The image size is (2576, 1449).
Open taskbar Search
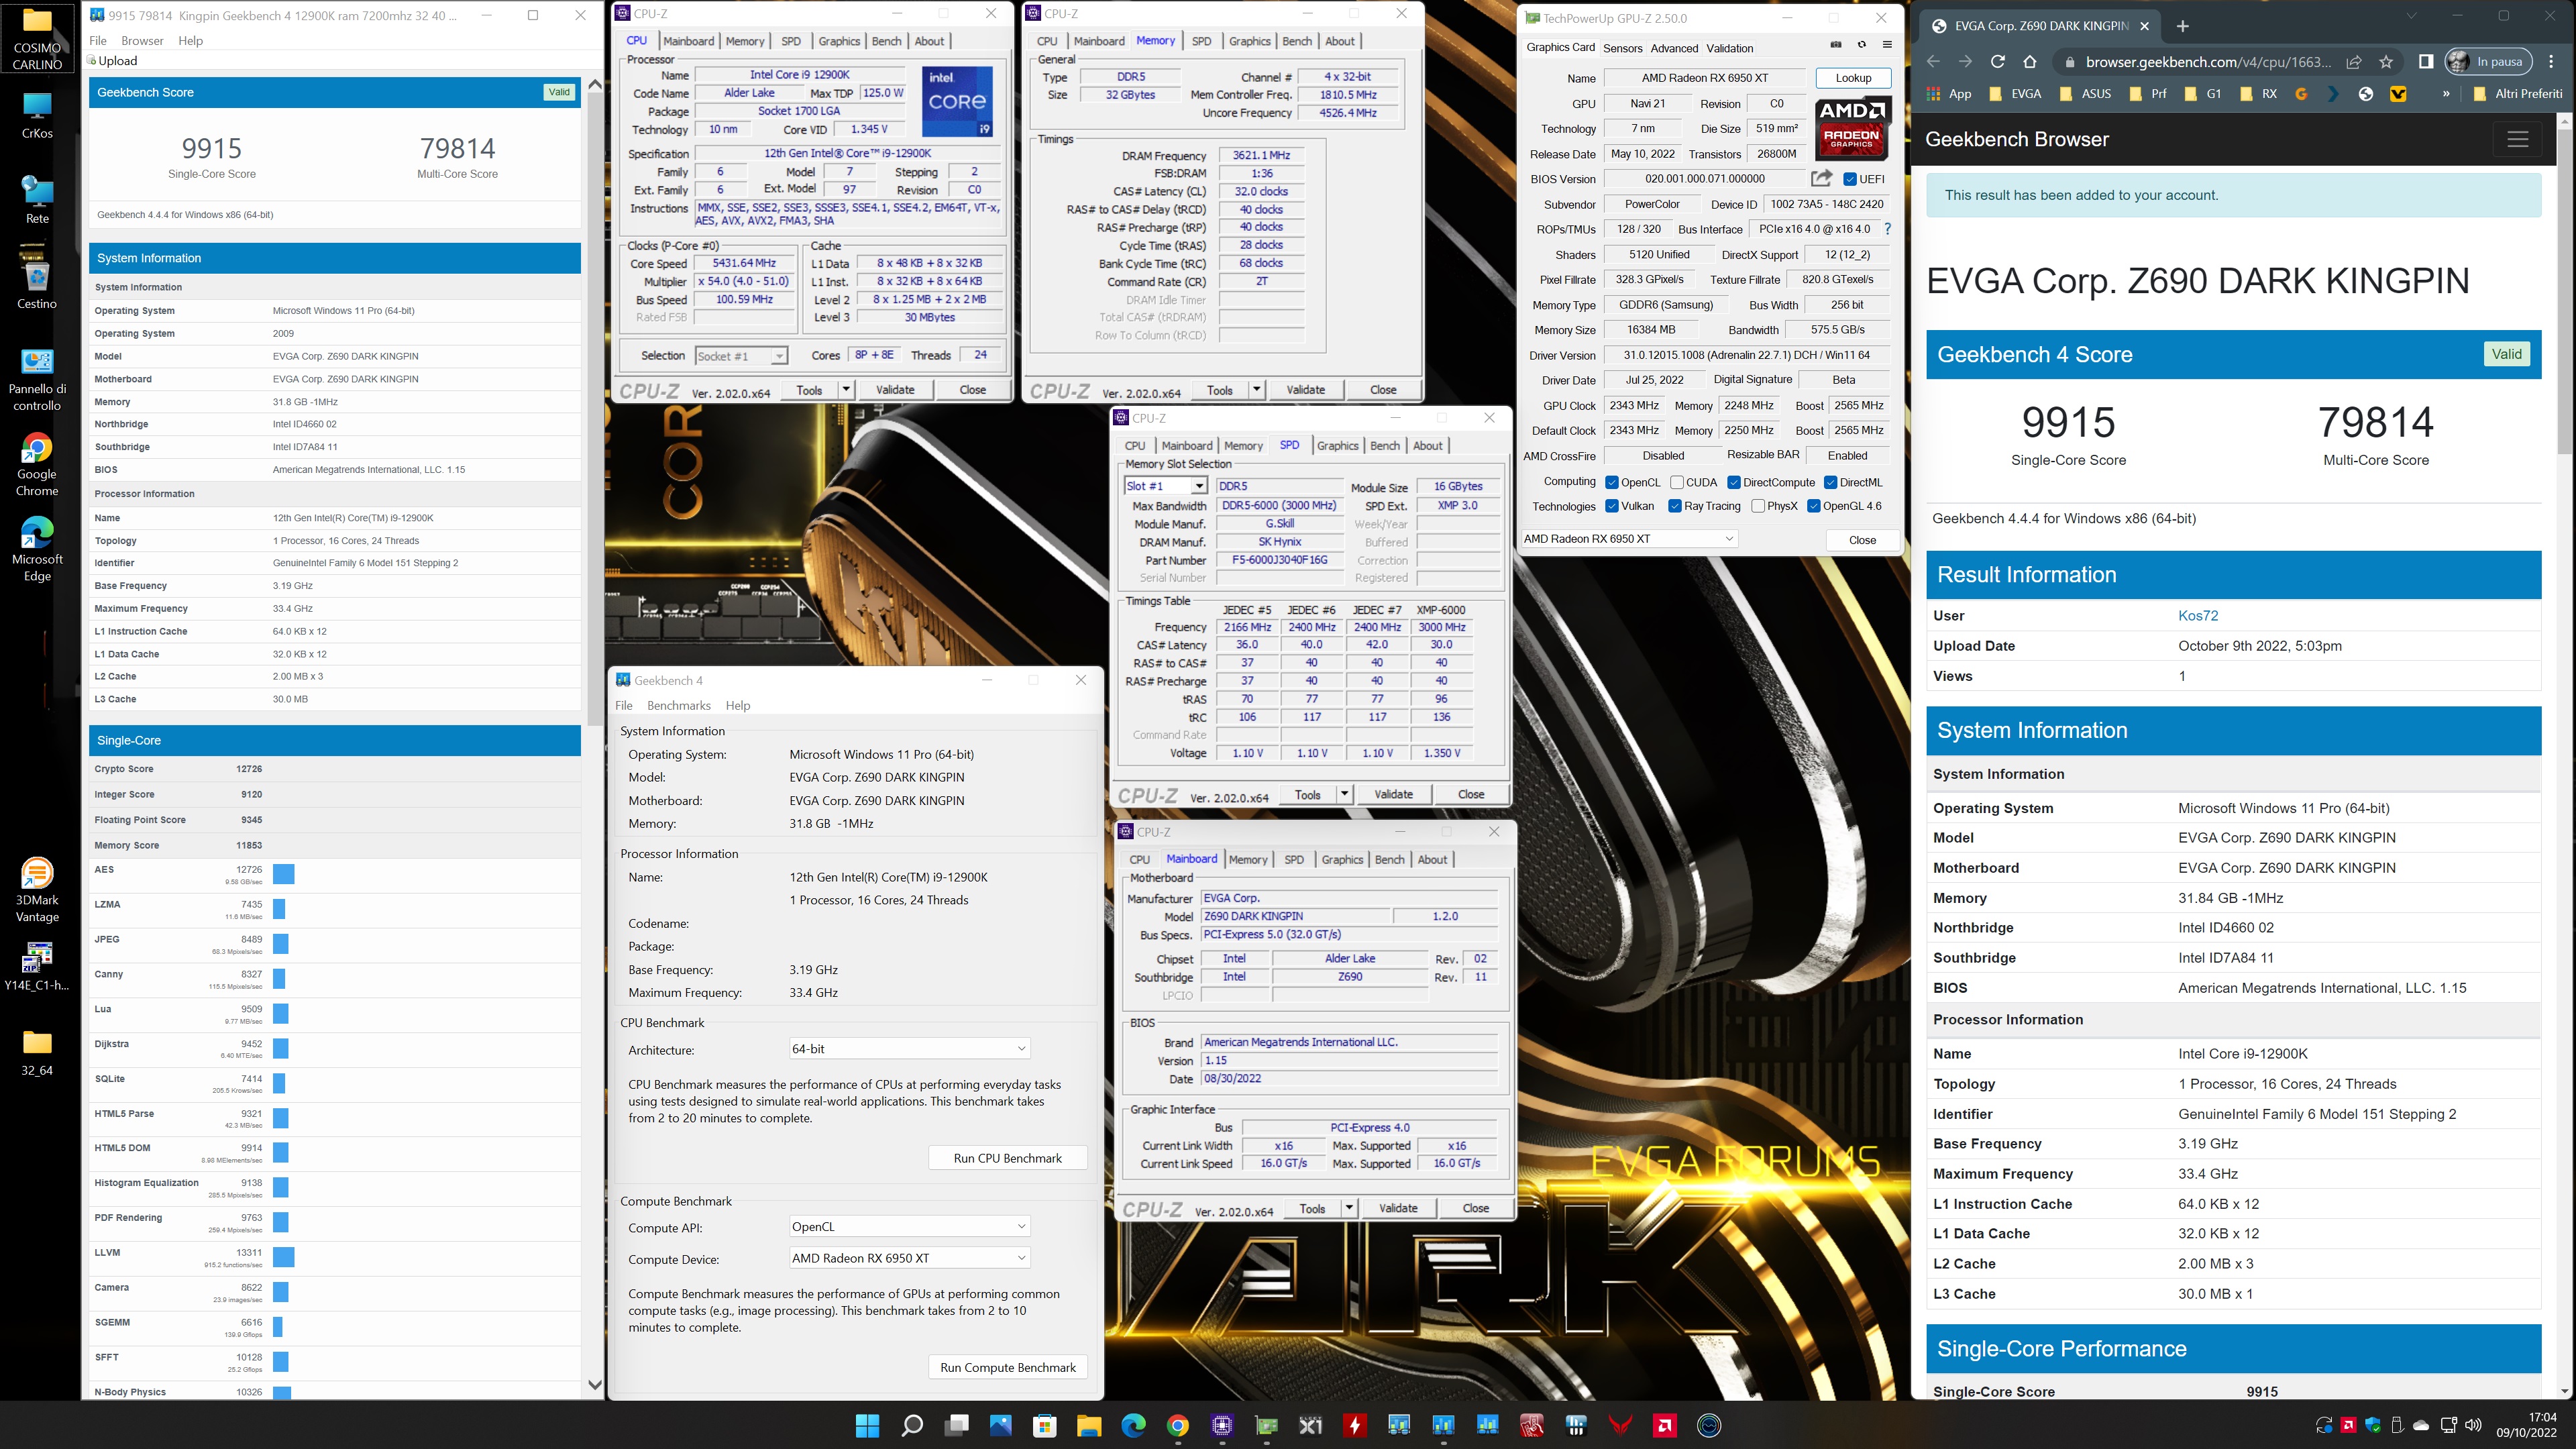[911, 1425]
